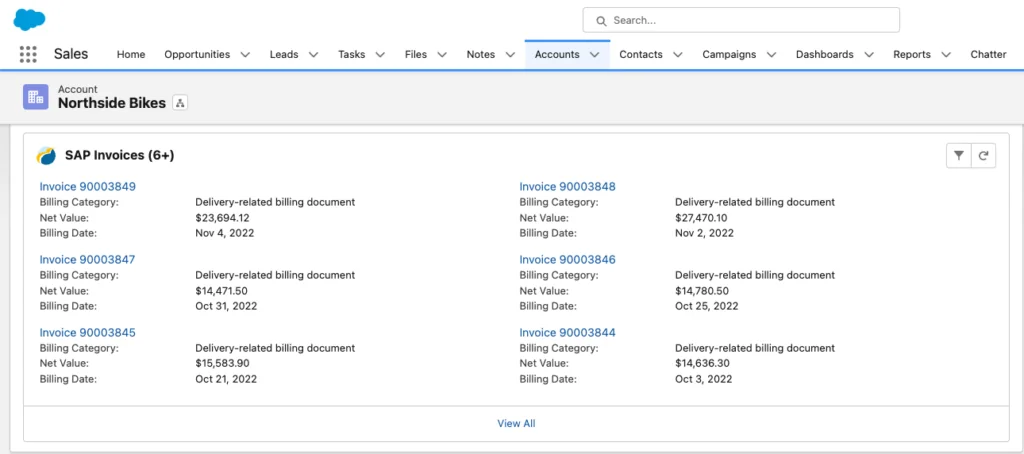
Task: Select net value $15,583.90
Action: (222, 364)
